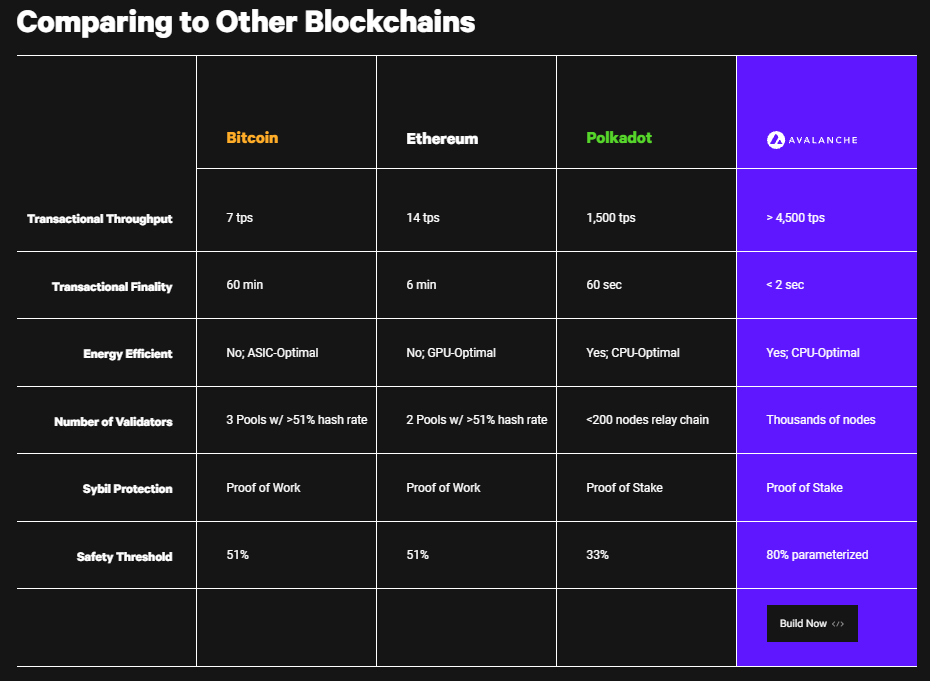Click the Build Now button
930x681 pixels.
(812, 623)
